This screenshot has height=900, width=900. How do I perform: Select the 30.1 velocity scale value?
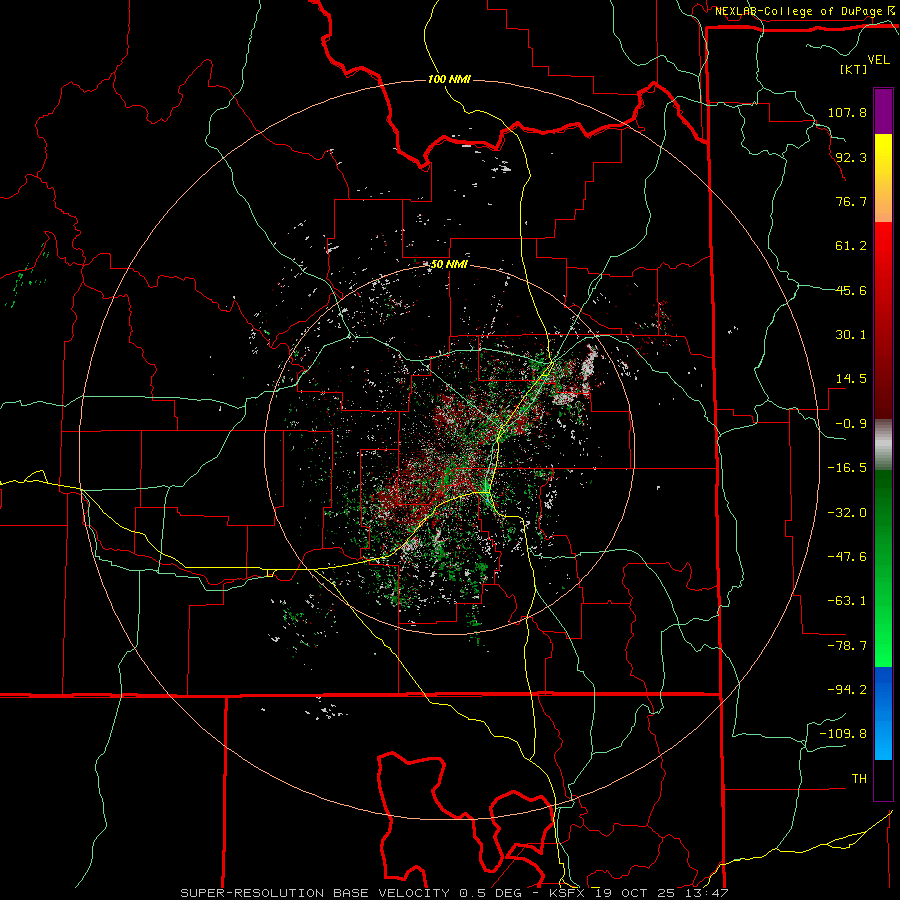[851, 335]
